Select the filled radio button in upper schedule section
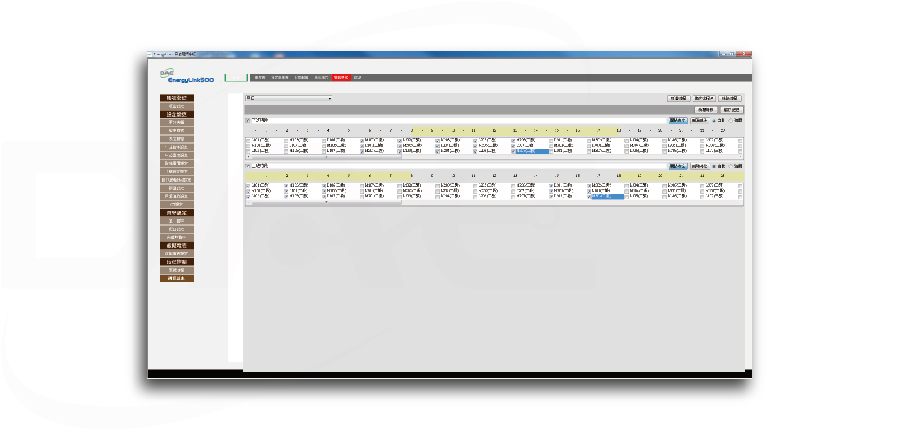 715,121
